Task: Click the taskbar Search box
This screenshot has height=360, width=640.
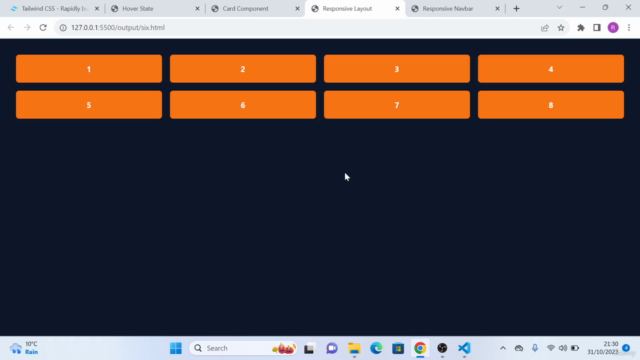Action: coord(243,348)
